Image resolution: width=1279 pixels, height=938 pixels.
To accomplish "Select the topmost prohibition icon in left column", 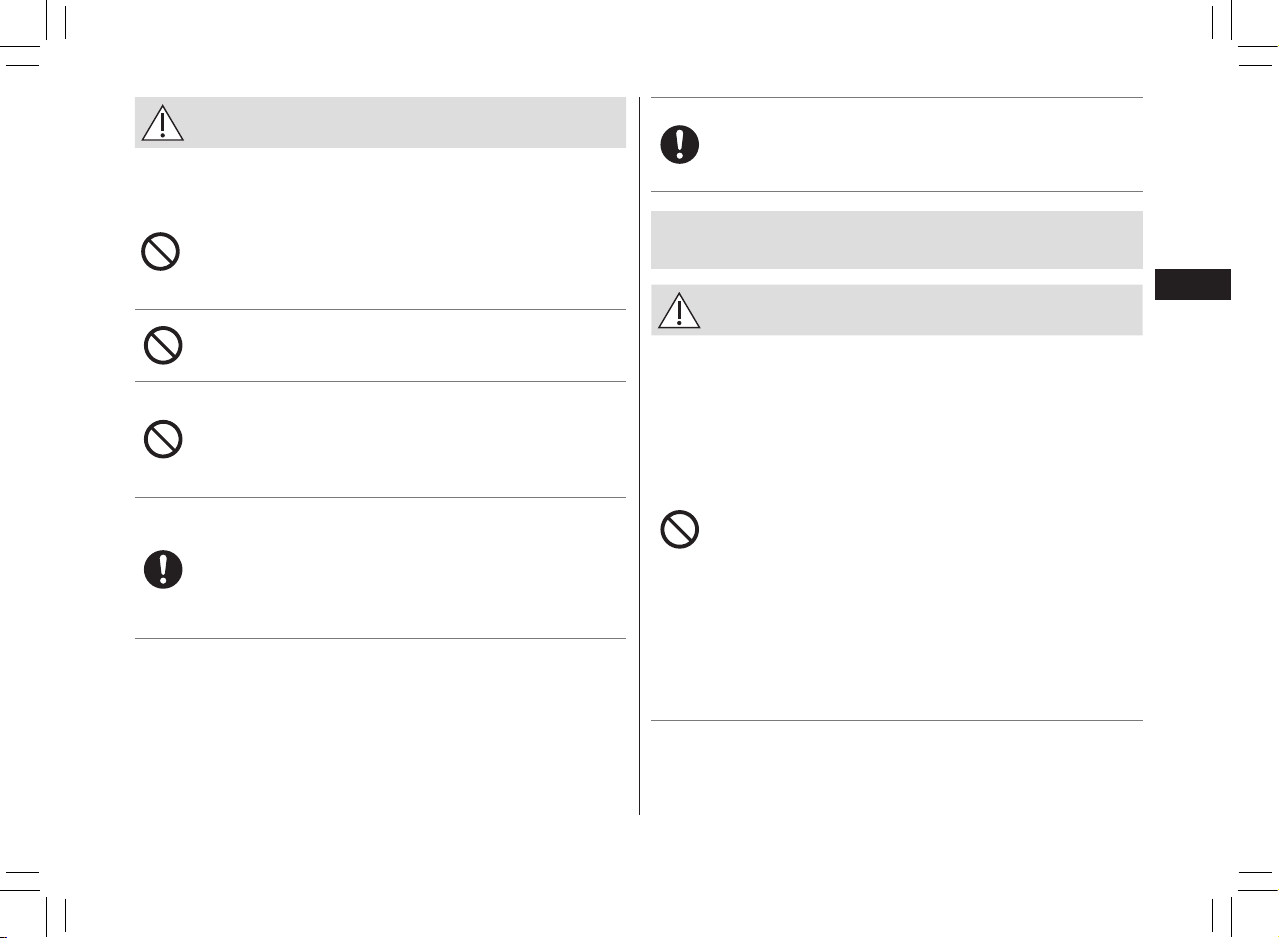I will [160, 251].
